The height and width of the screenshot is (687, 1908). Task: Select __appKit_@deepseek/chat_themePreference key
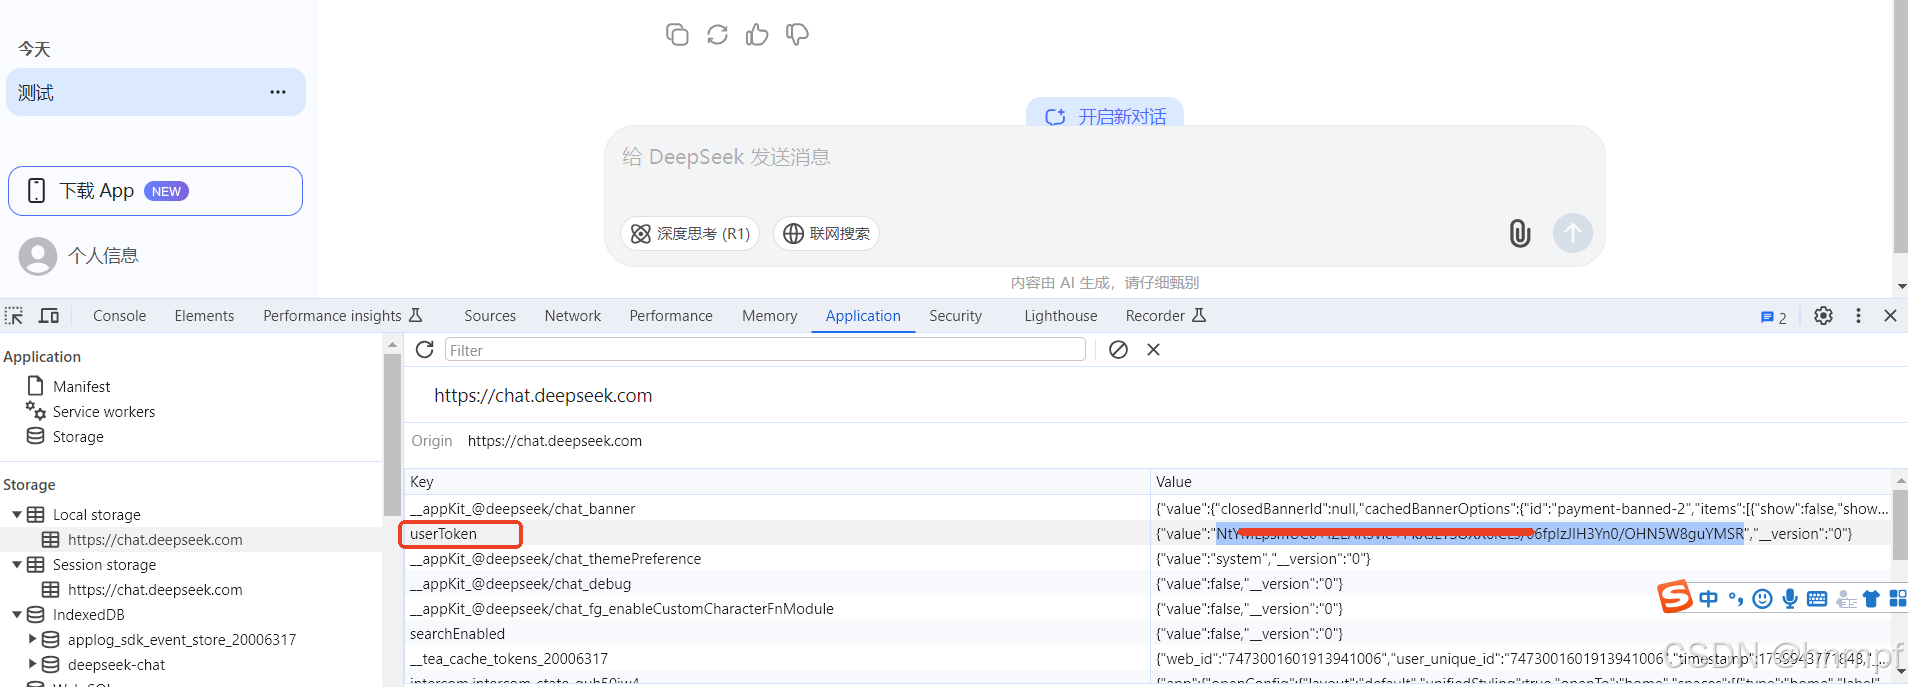[x=777, y=559]
